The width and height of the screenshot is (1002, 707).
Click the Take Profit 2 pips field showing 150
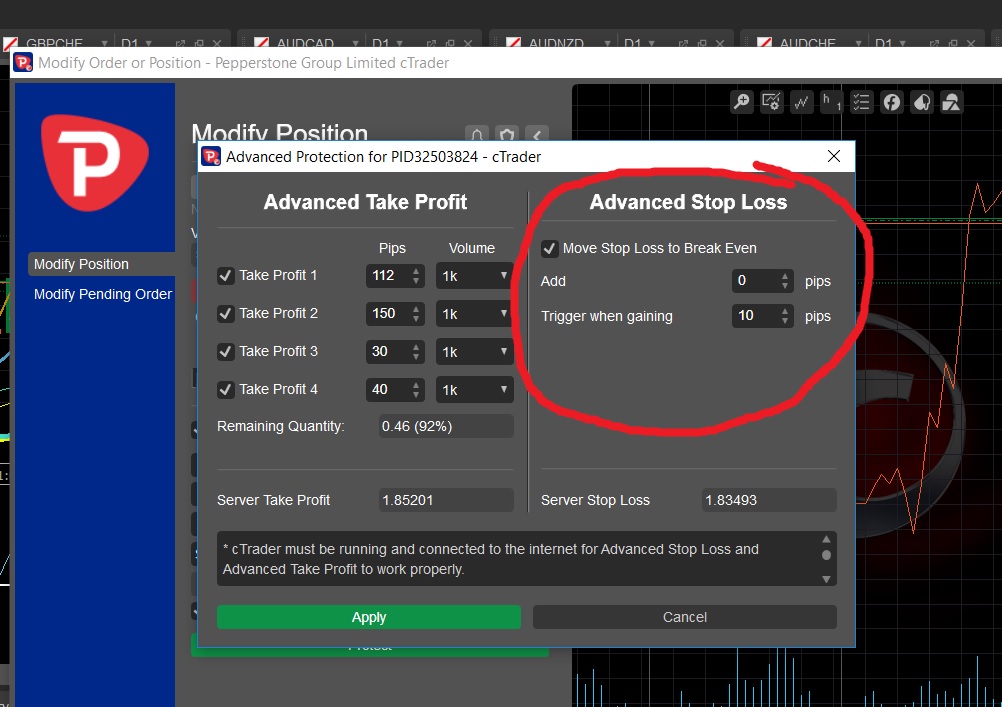click(x=389, y=314)
